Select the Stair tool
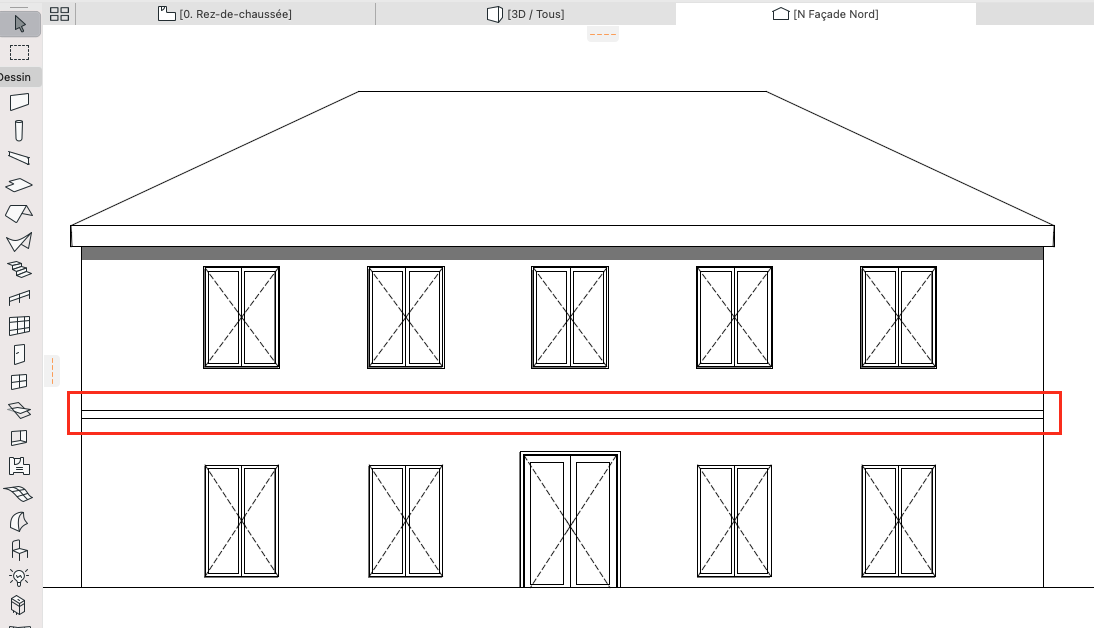This screenshot has height=628, width=1094. tap(20, 269)
